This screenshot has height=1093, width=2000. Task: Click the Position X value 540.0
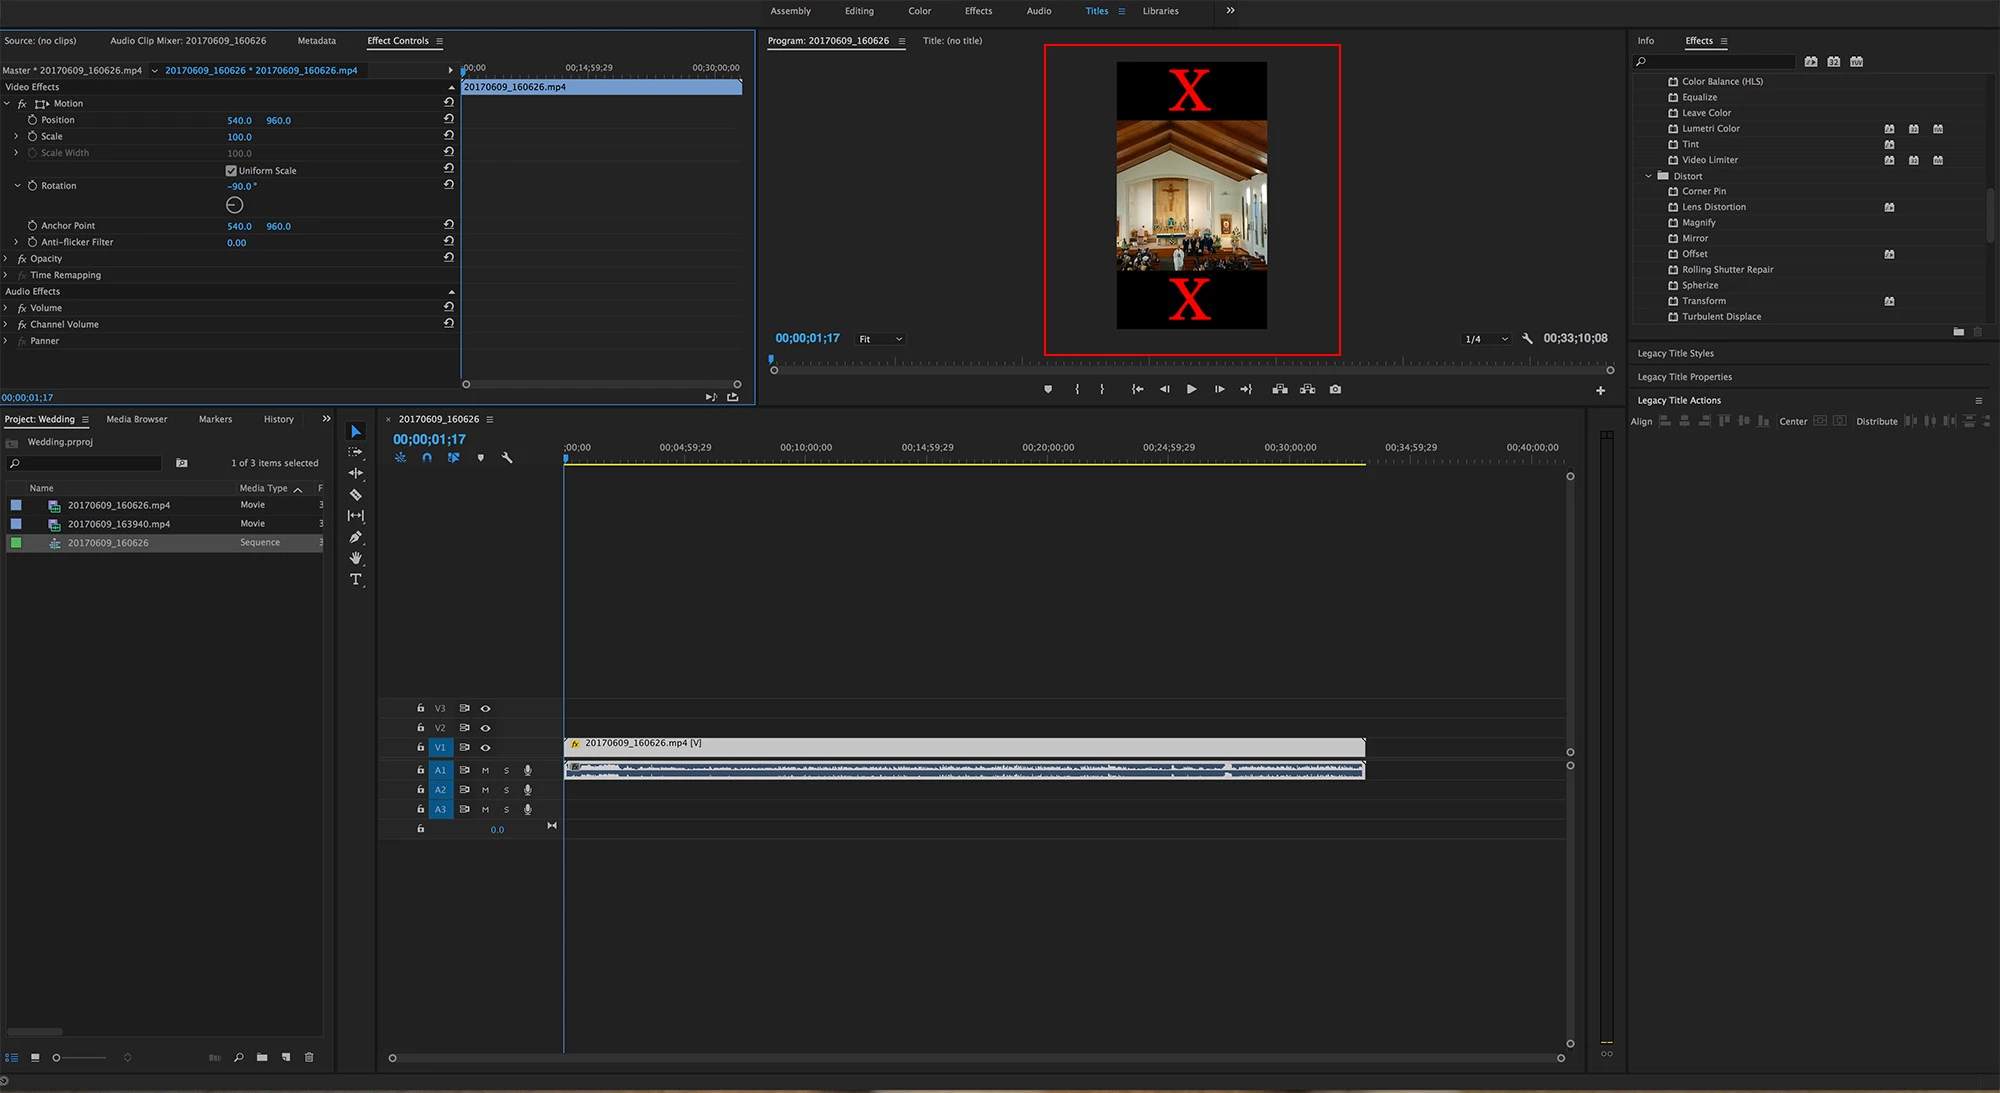click(x=239, y=120)
